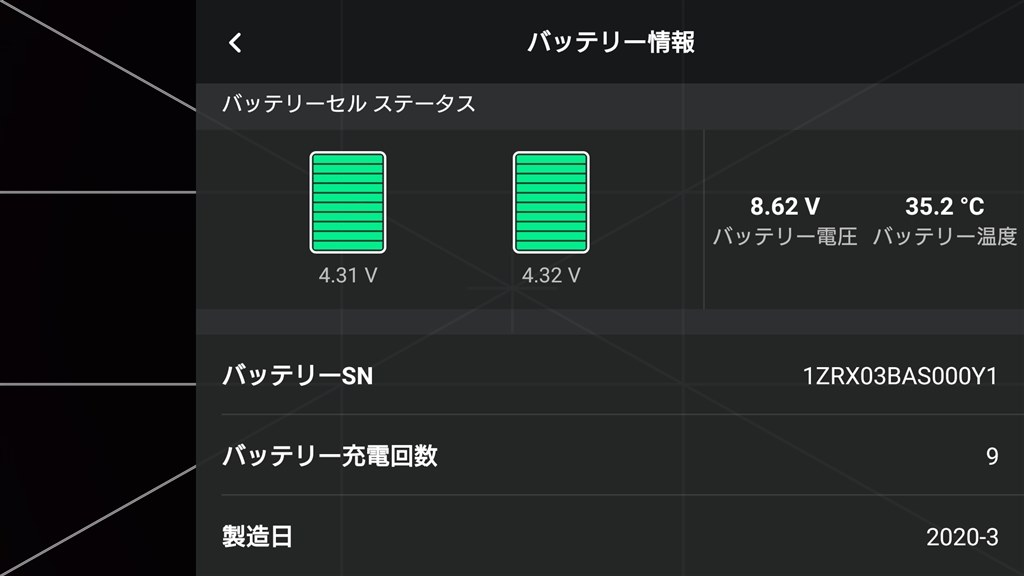The height and width of the screenshot is (576, 1024).
Task: Click serial number 1ZRX03BAS000Y1
Action: [900, 376]
